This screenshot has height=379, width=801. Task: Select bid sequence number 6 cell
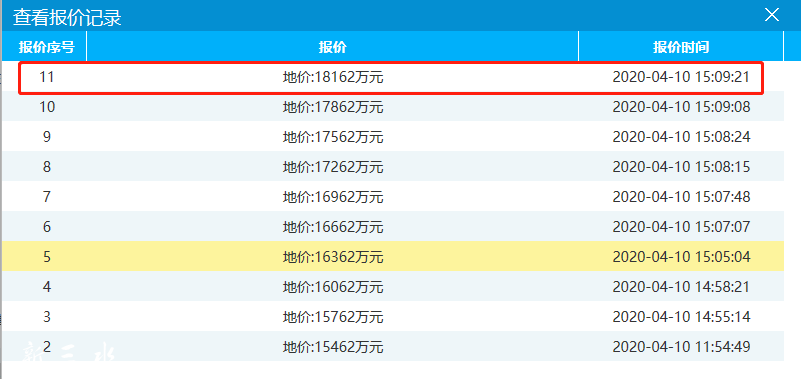46,226
